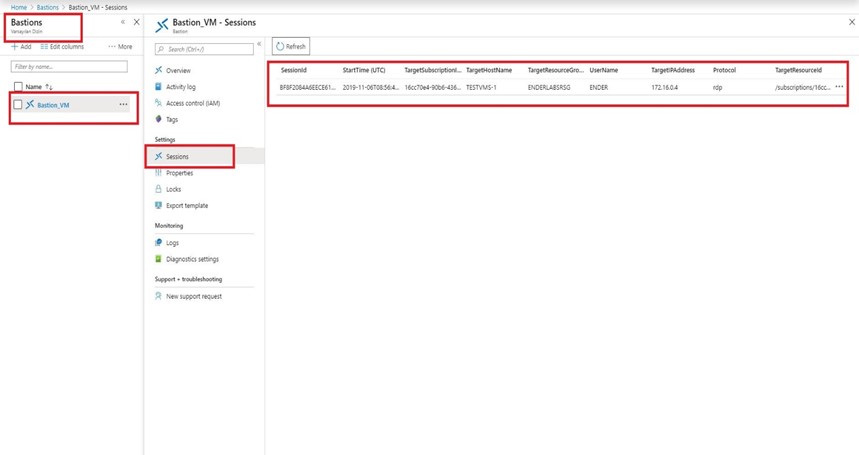Focus the Filter by name field
The image size is (859, 455).
pos(69,66)
